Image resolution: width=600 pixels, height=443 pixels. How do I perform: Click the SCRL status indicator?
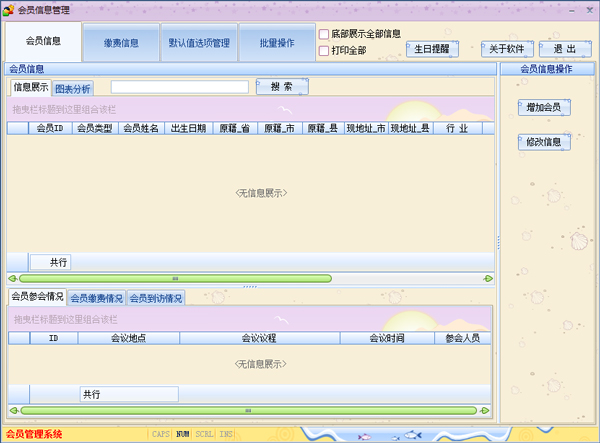pyautogui.click(x=204, y=434)
